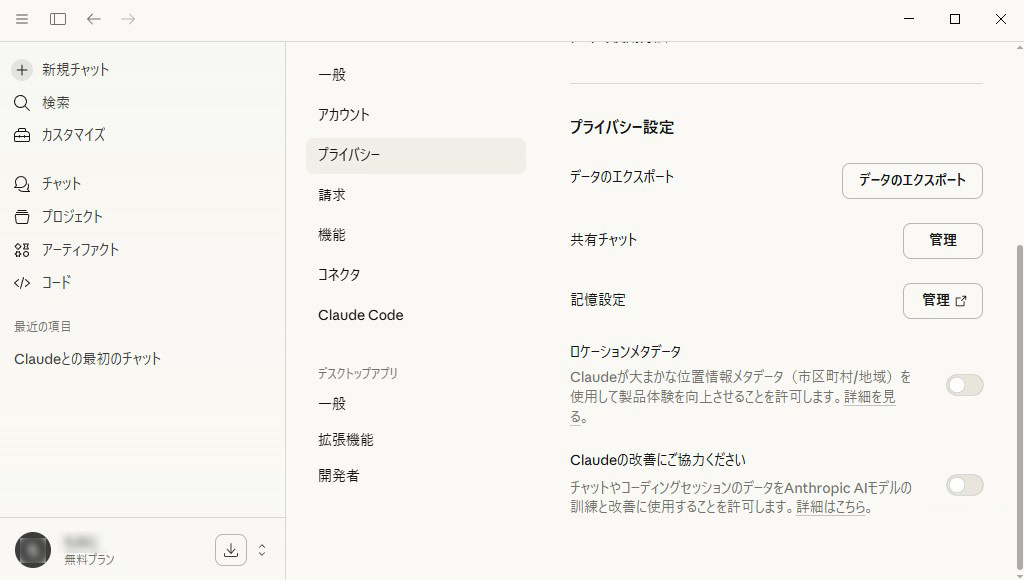Screen dimensions: 1024x580
Task: Open アーティファクト using its grid icon
Action: point(21,249)
